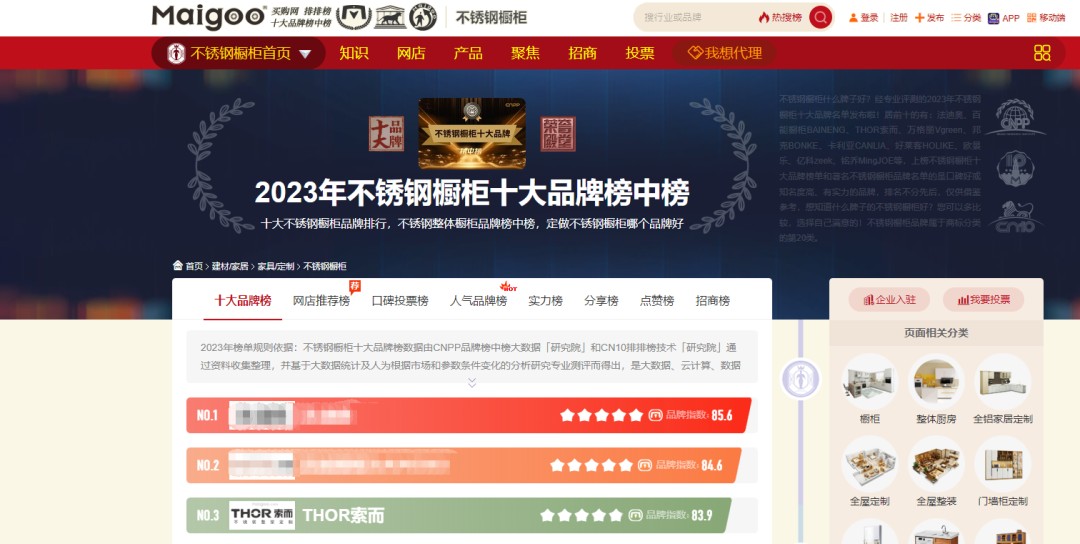This screenshot has width=1080, height=544.
Task: Click the 发布 publish plus icon
Action: [920, 18]
